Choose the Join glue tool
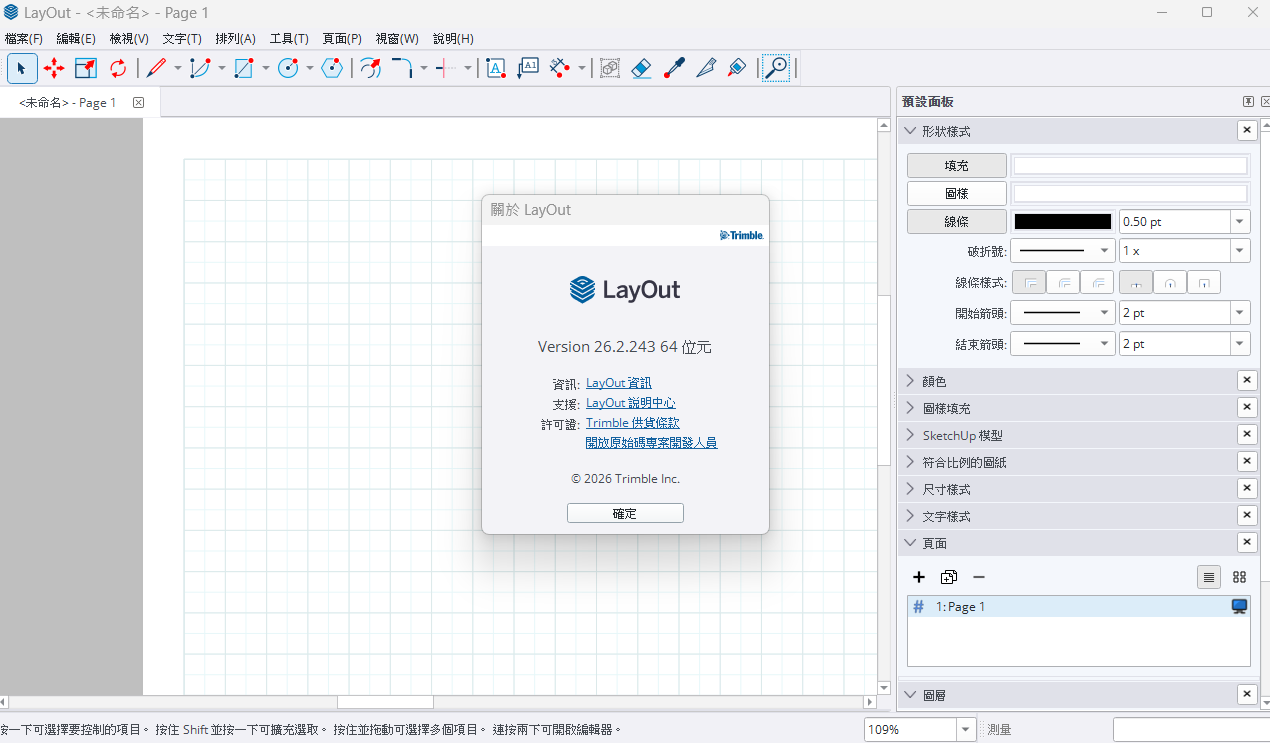The image size is (1270, 743). pyautogui.click(x=738, y=68)
